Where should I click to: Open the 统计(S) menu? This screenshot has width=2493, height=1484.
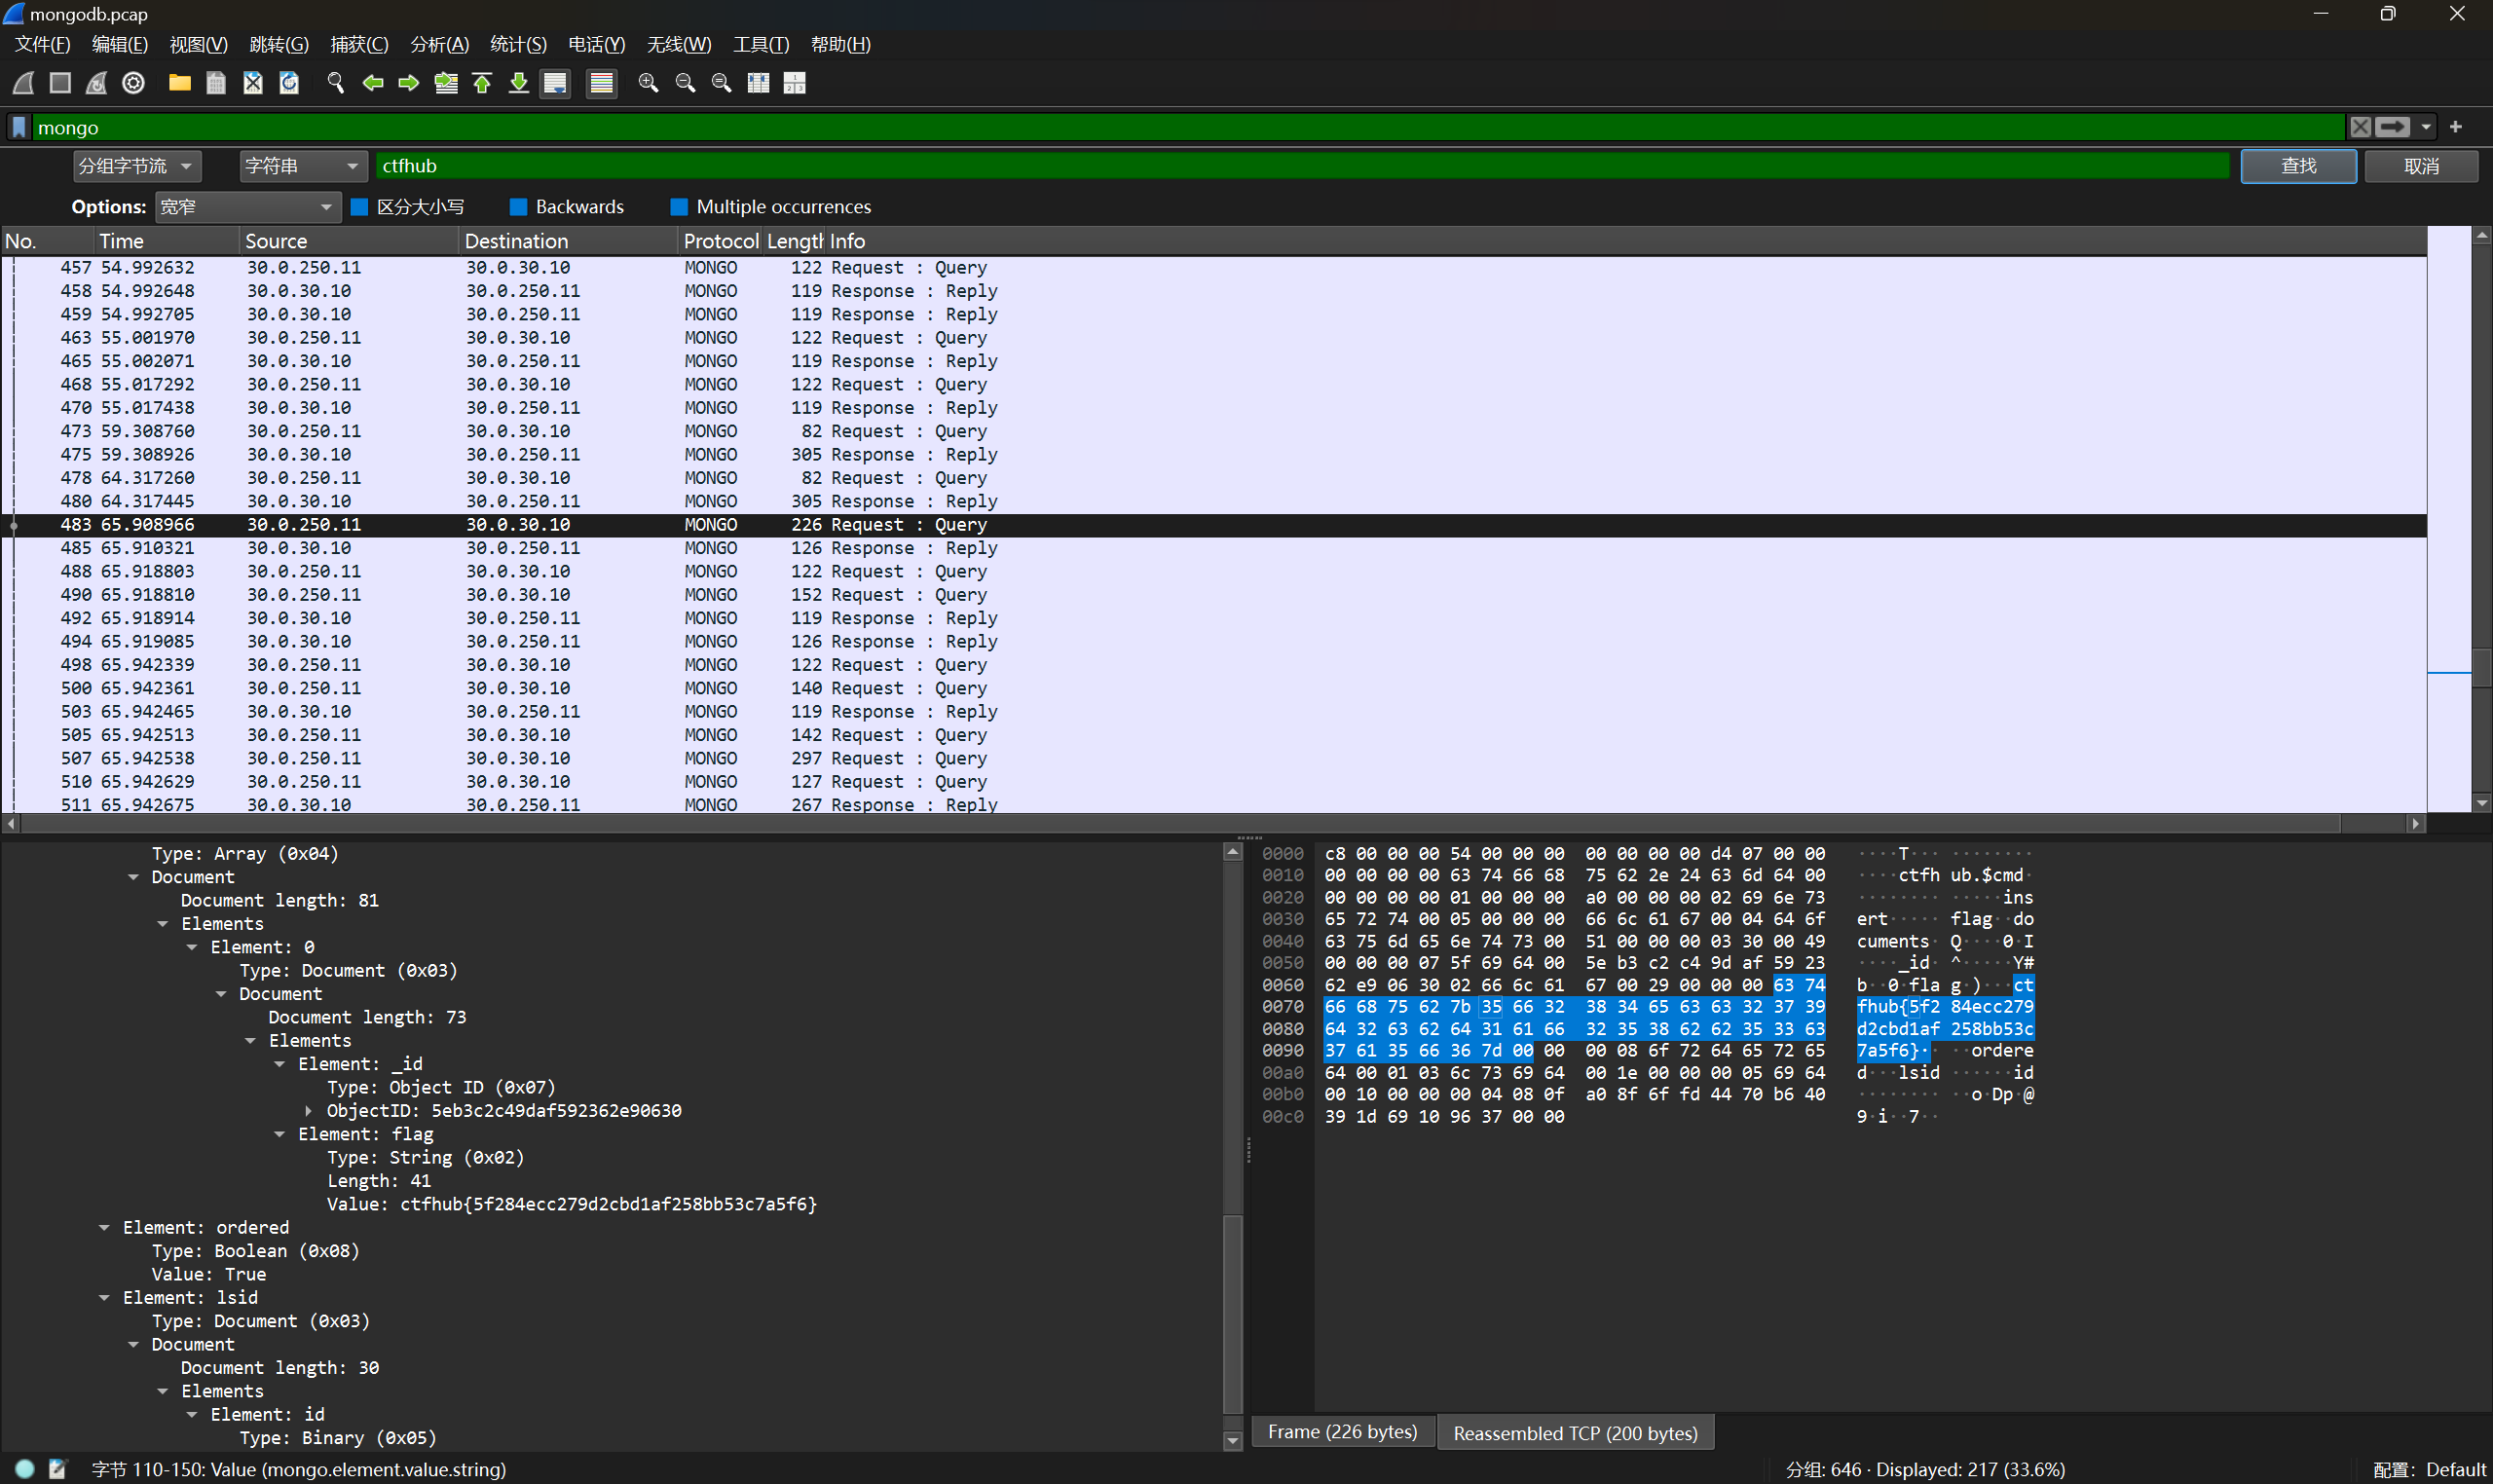tap(518, 44)
